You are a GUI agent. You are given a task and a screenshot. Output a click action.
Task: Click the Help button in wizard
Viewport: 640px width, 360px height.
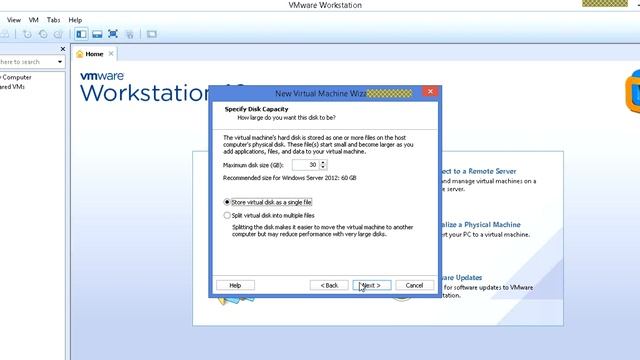[x=235, y=285]
